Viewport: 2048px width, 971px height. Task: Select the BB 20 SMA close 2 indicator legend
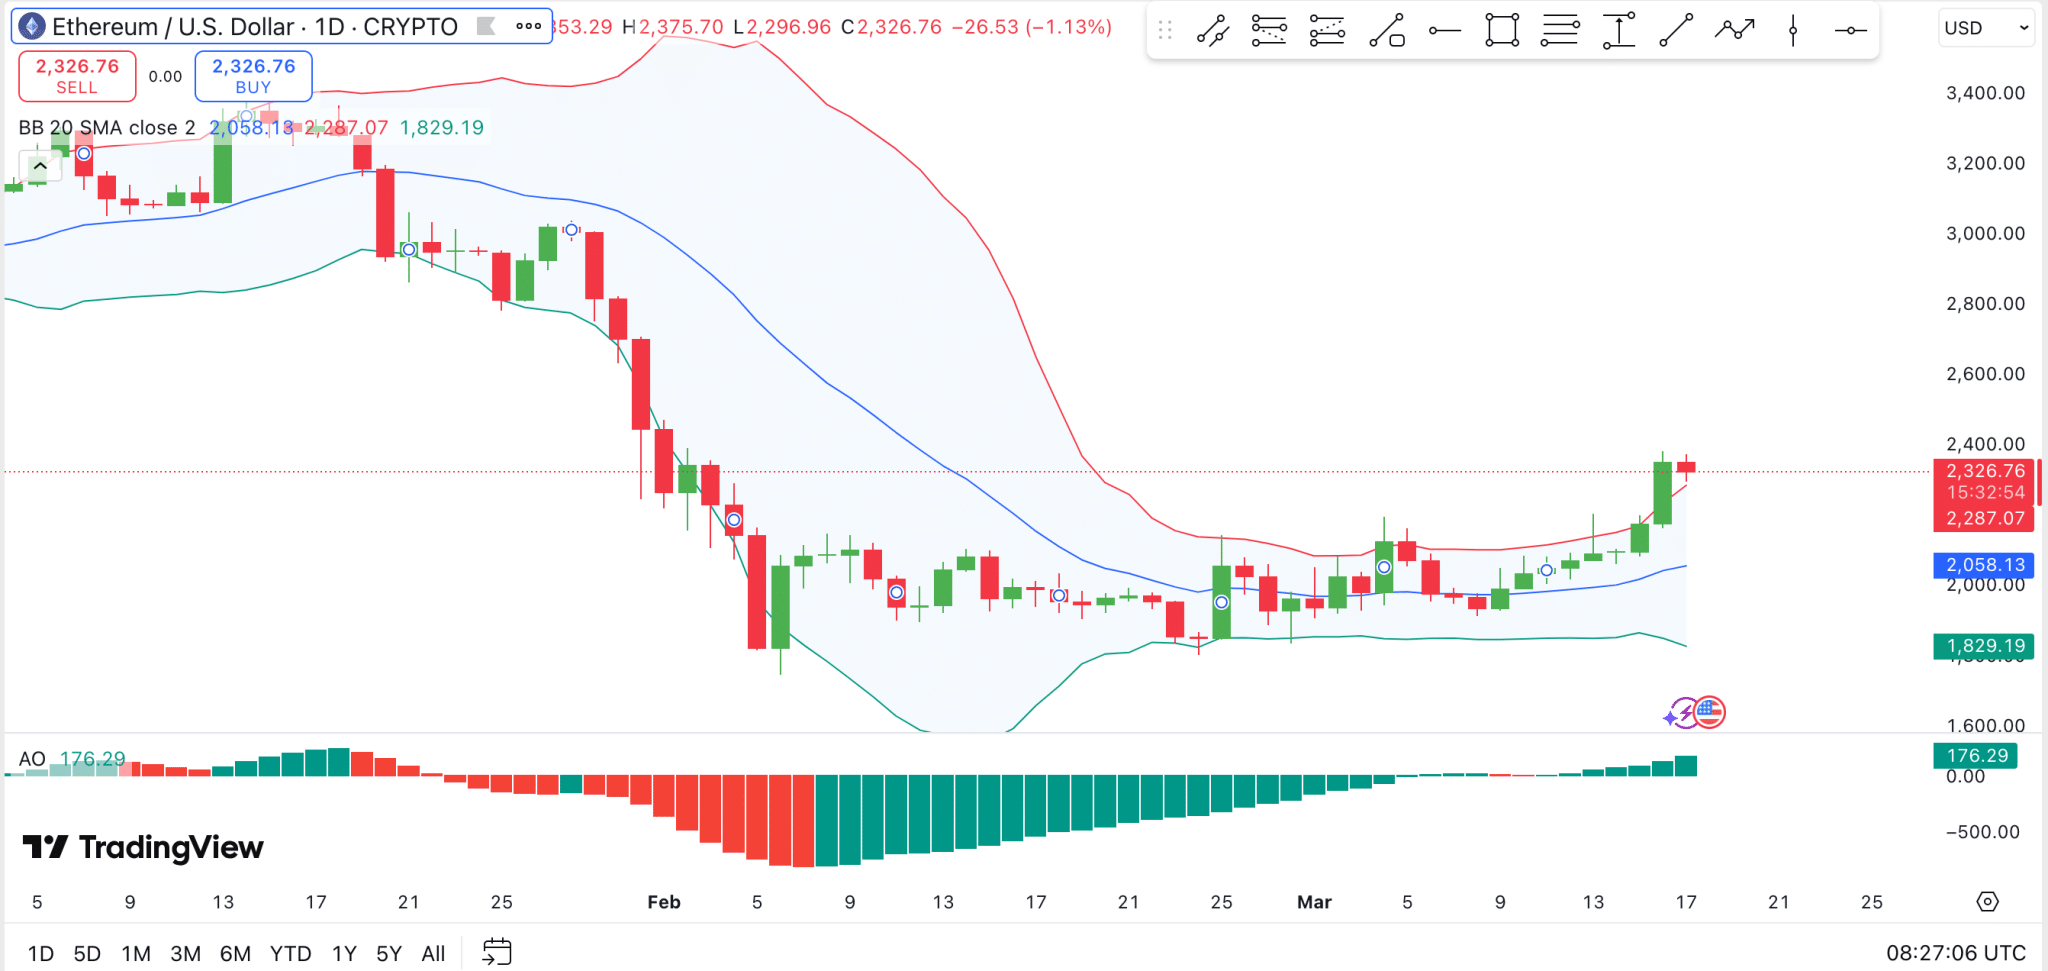pos(107,128)
